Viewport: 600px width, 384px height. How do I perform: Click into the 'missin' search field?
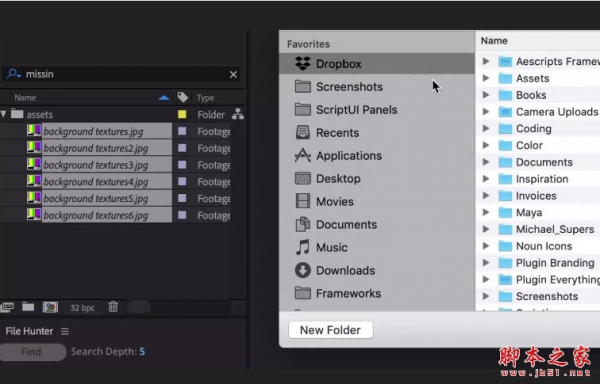tap(122, 74)
